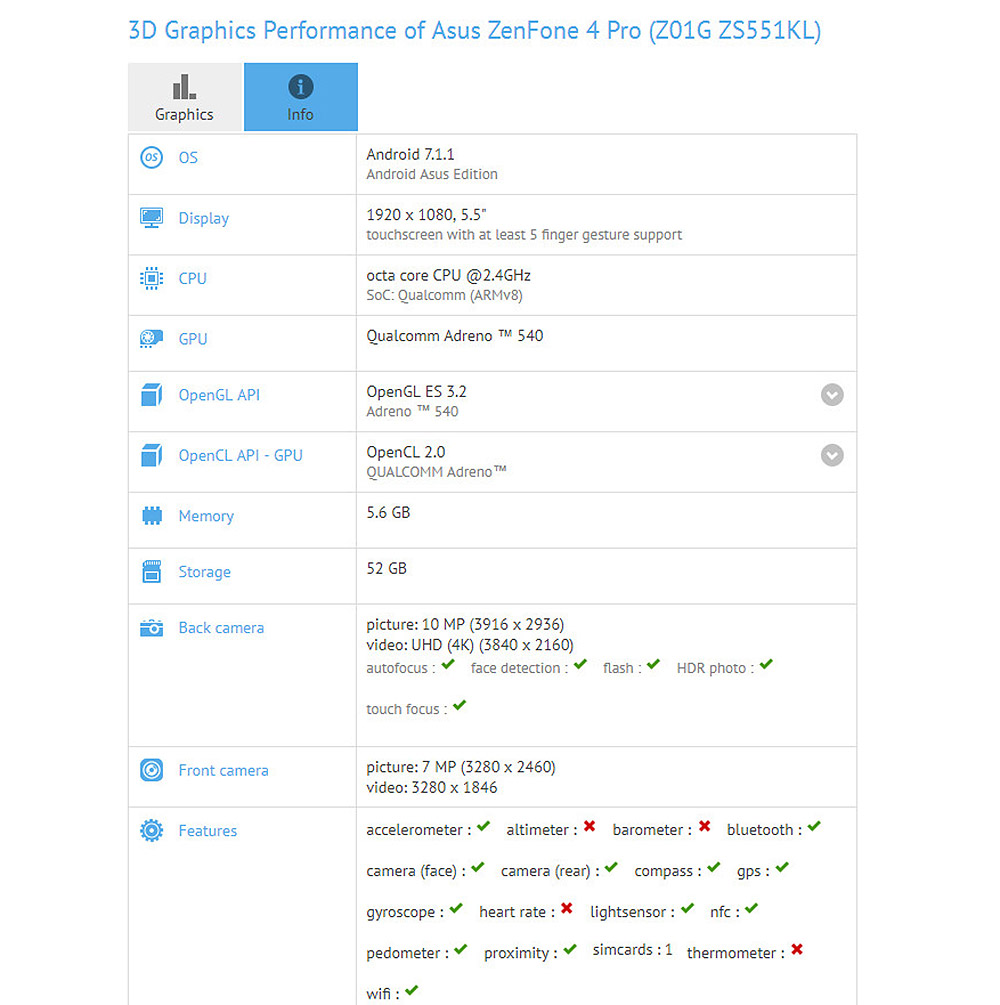Open the OpenCL API - GPU label link

[240, 455]
